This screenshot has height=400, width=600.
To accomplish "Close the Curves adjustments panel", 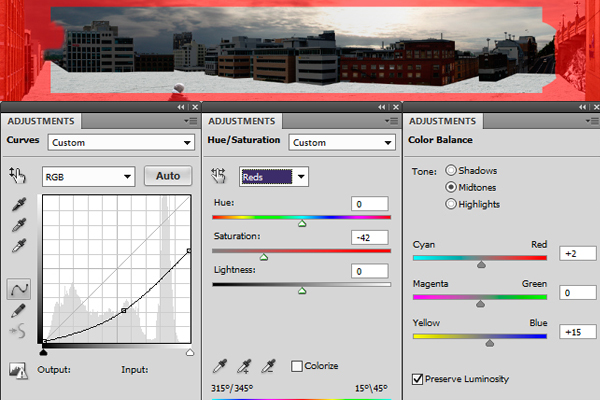I will point(195,107).
